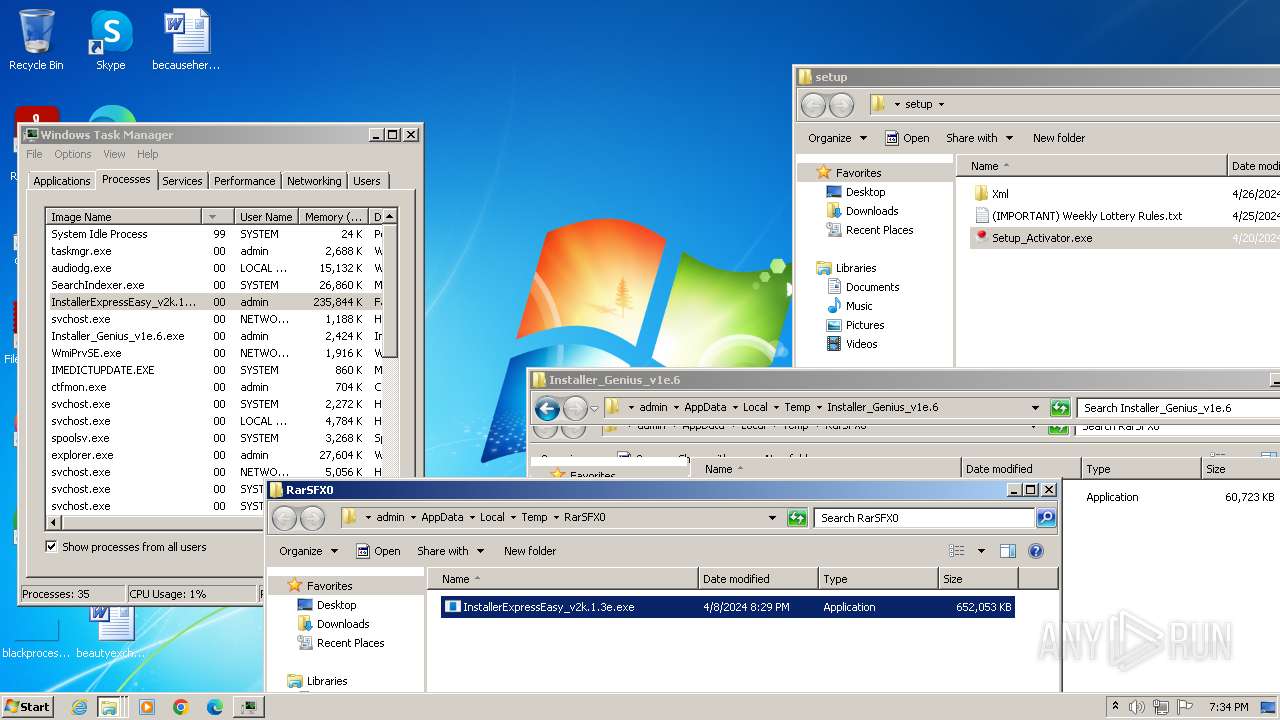Switch to the Networking tab

[314, 181]
